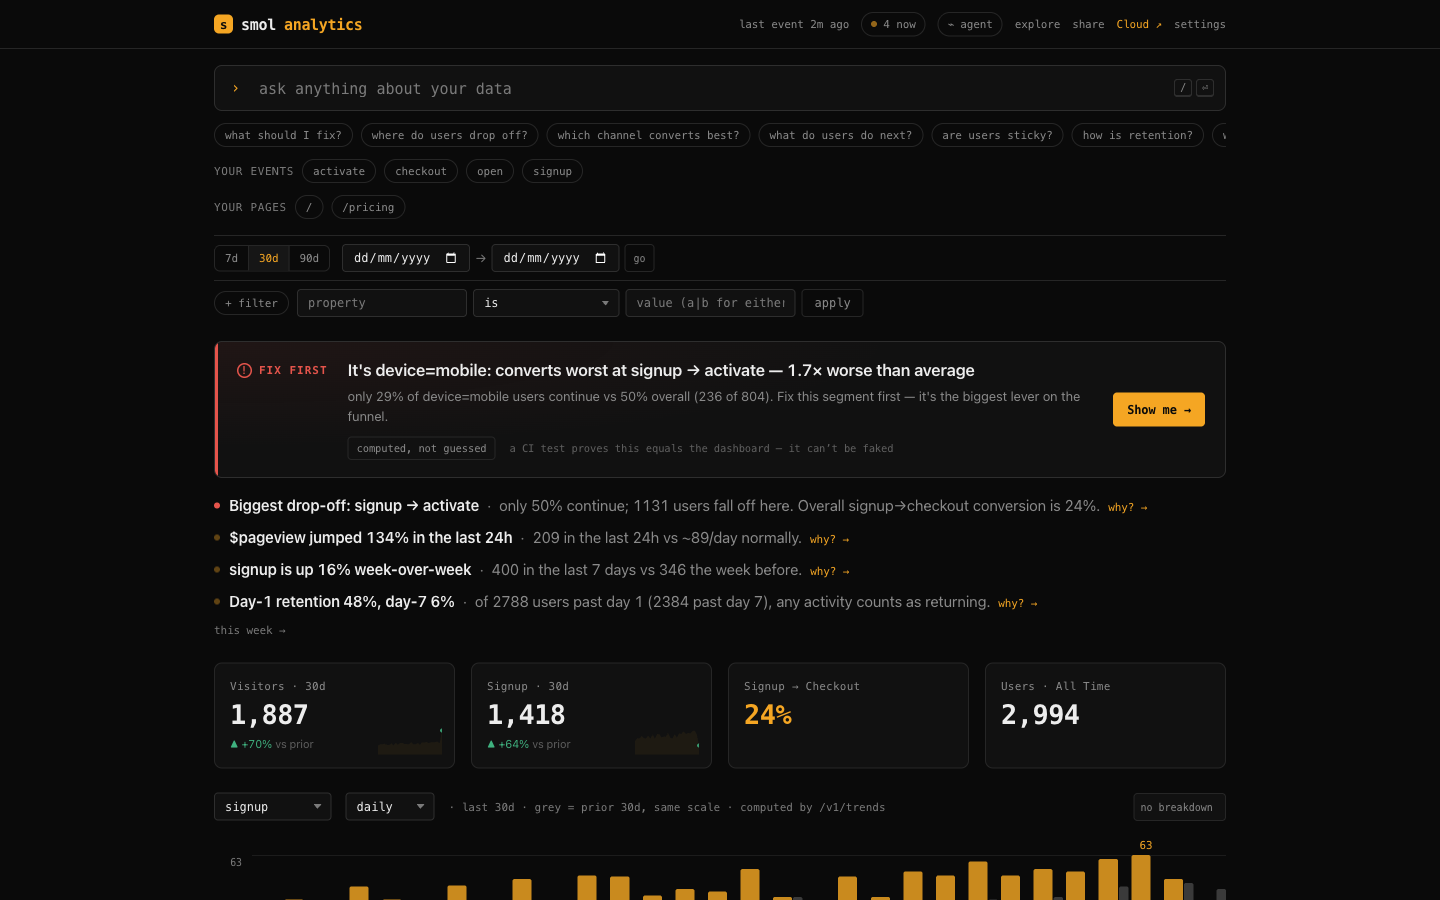Open calendar picker on start date field

coord(451,258)
